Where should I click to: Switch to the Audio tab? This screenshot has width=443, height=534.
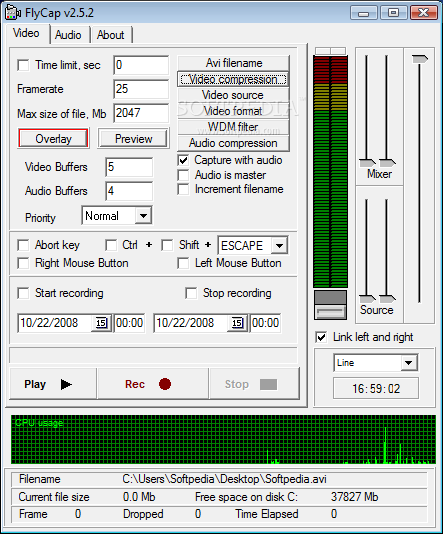pos(68,35)
